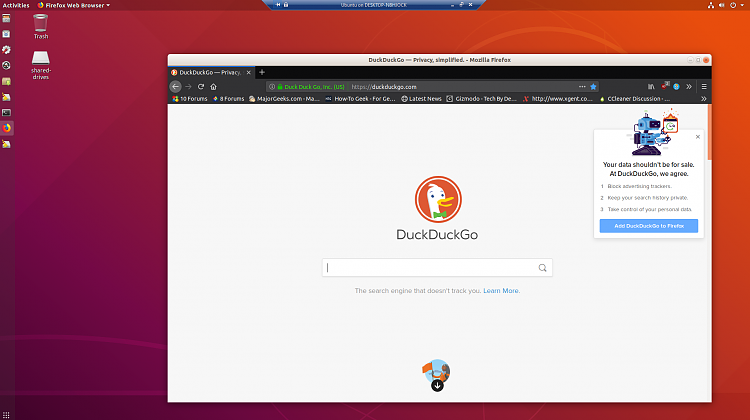Open the How-To Geek bookmark
Image resolution: width=750 pixels, height=420 pixels.
click(360, 99)
